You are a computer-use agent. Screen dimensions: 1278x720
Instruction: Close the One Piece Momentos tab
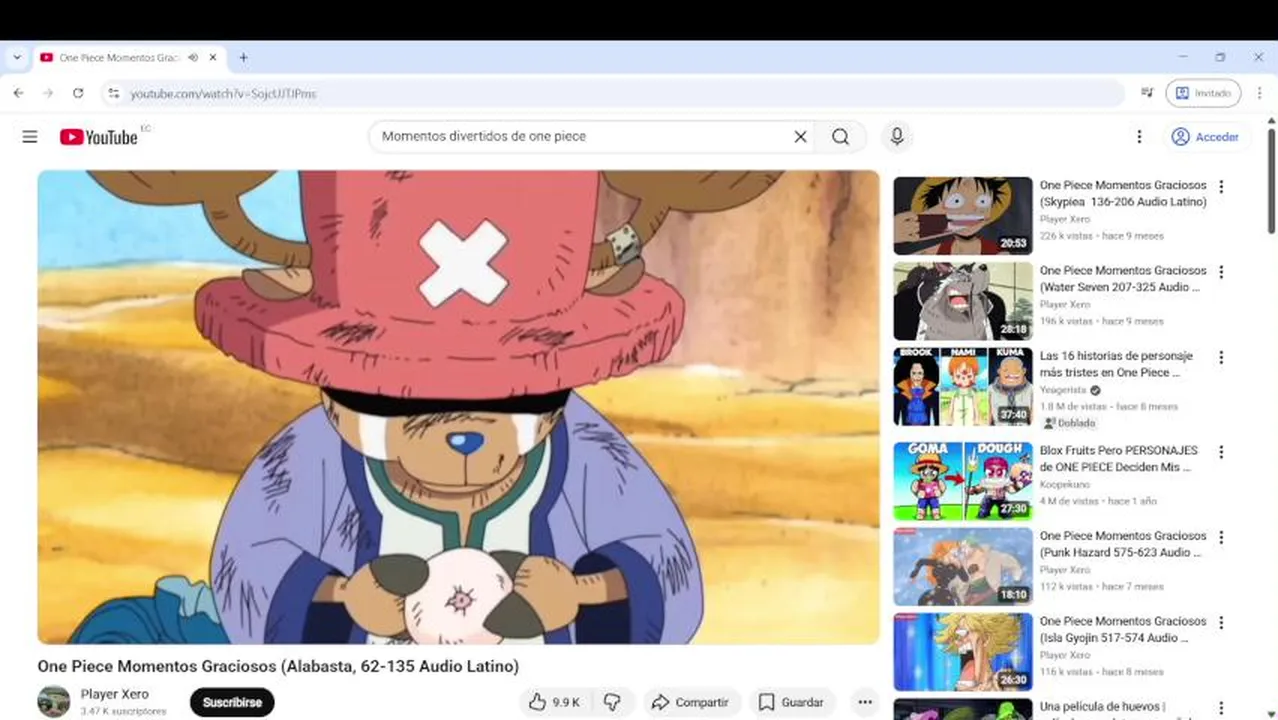pyautogui.click(x=212, y=58)
